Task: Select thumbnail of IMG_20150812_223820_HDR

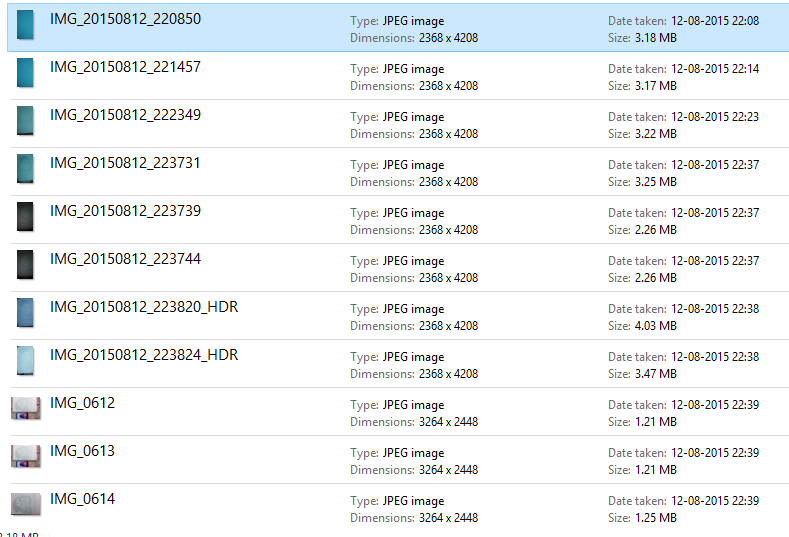Action: coord(25,313)
